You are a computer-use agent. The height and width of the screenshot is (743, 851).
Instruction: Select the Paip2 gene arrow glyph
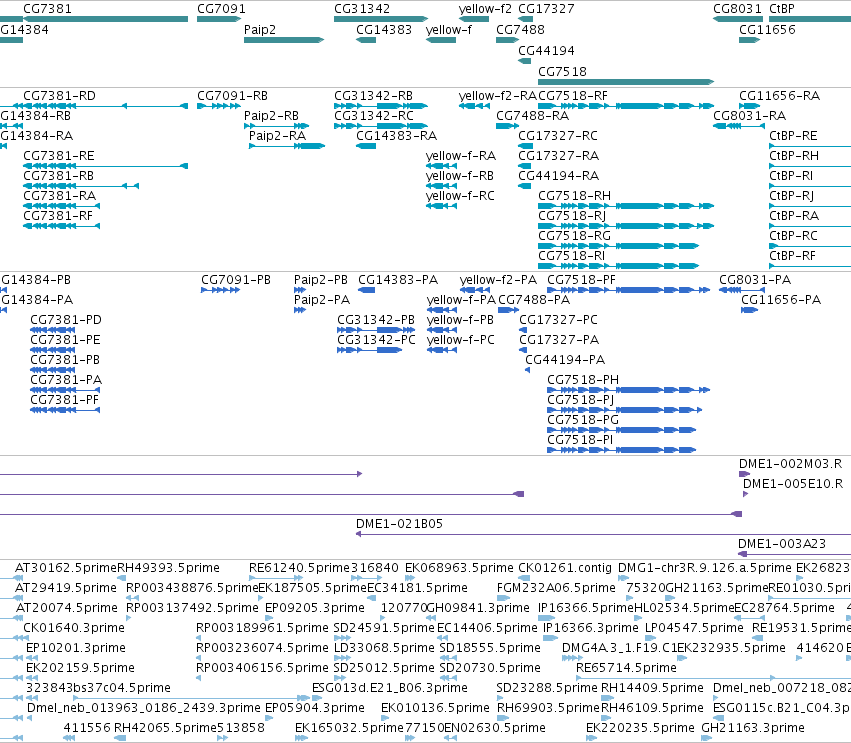pyautogui.click(x=284, y=40)
